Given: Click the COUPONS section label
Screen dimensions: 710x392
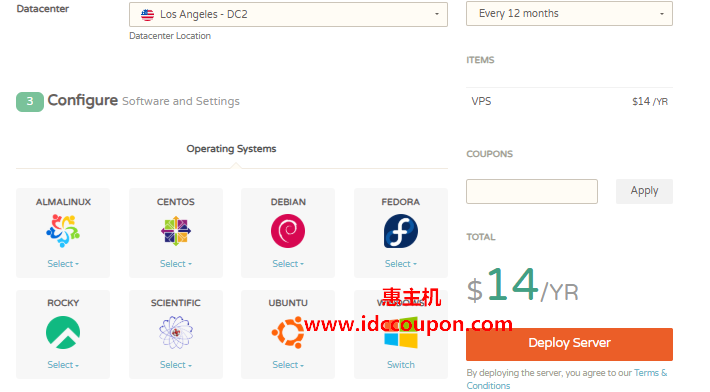Looking at the screenshot, I should (489, 154).
